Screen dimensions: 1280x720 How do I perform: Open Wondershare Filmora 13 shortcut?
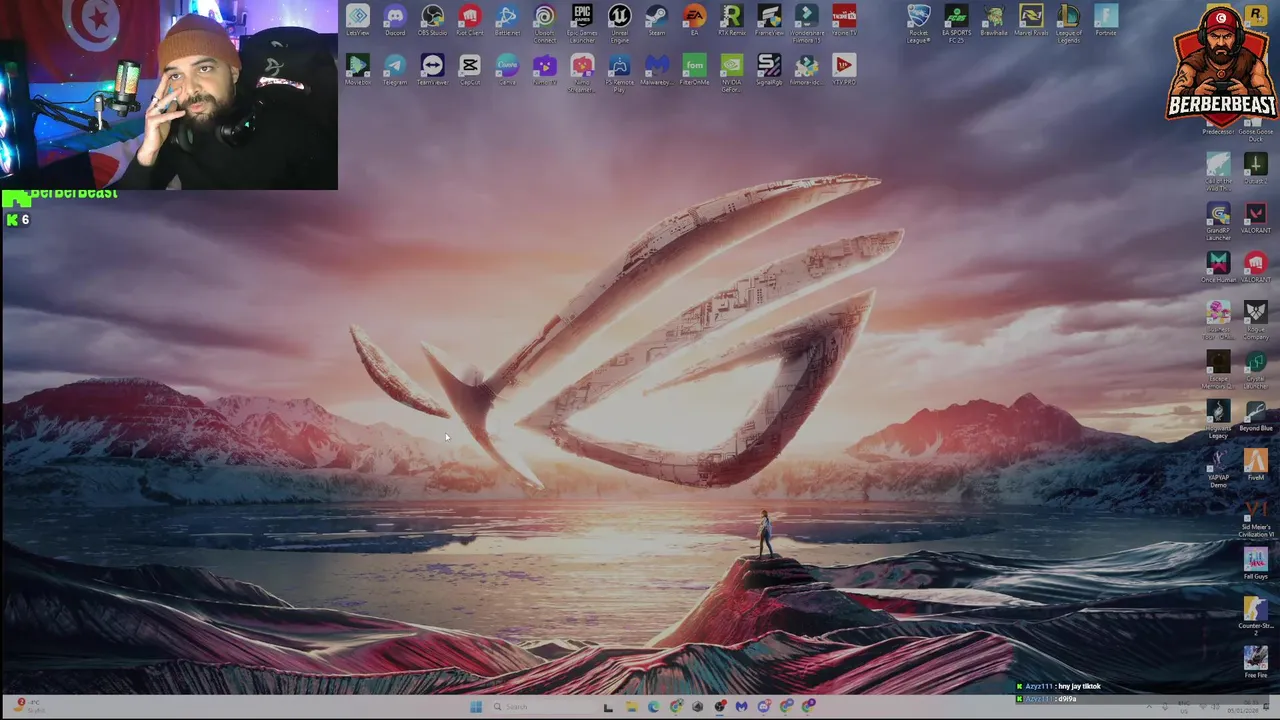(807, 23)
